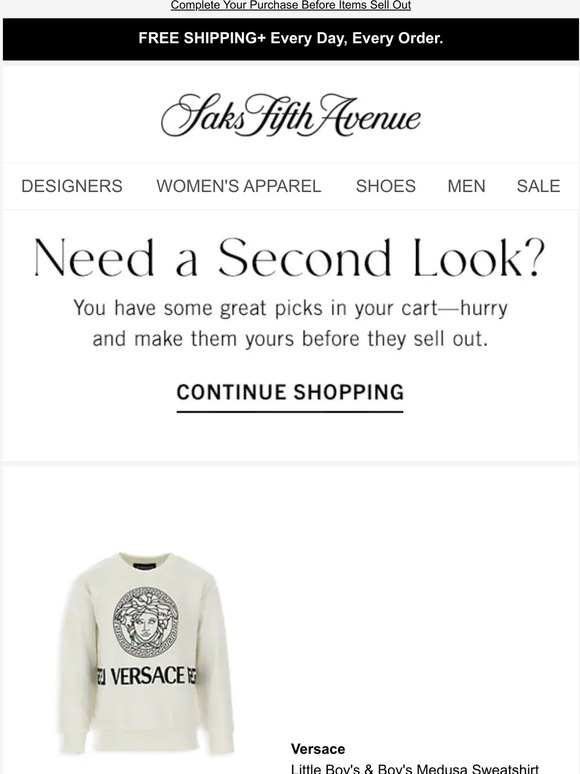The image size is (580, 774).
Task: Open Complete Your Purchase preheader link
Action: (291, 5)
